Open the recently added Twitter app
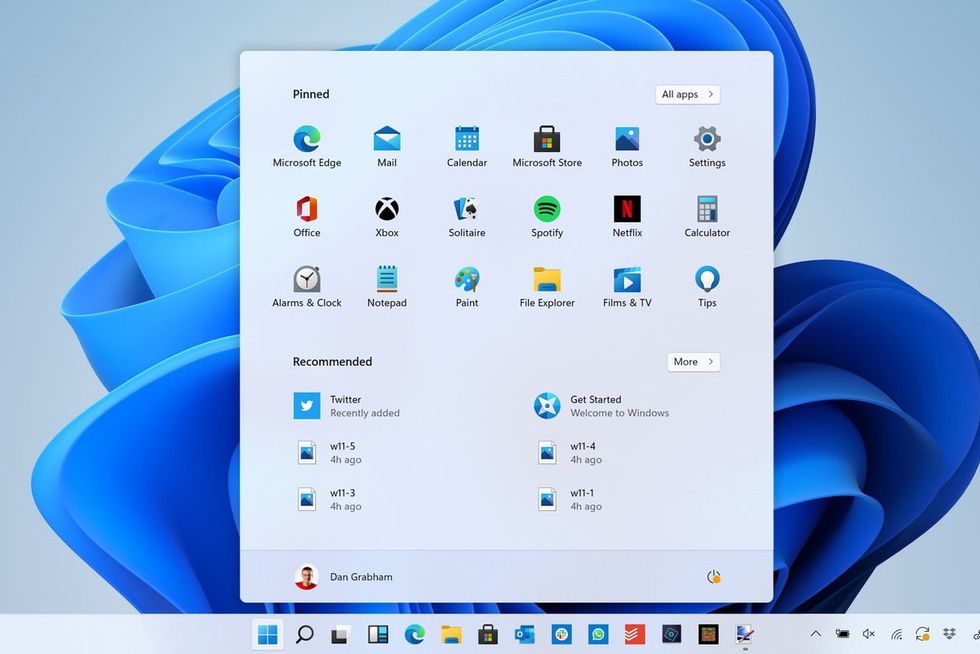980x654 pixels. [345, 405]
